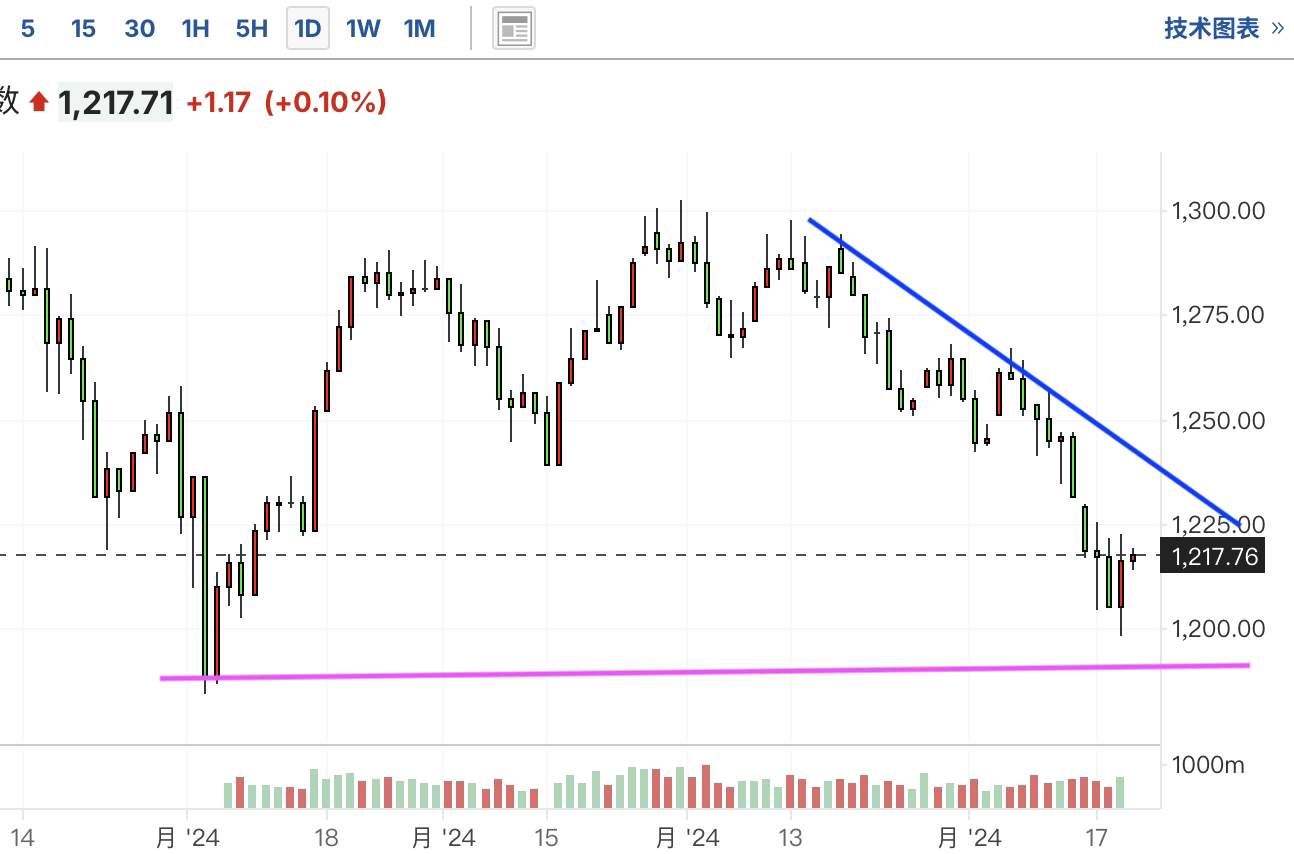Click the date label 17 on the time axis
The height and width of the screenshot is (854, 1294).
pyautogui.click(x=1097, y=836)
